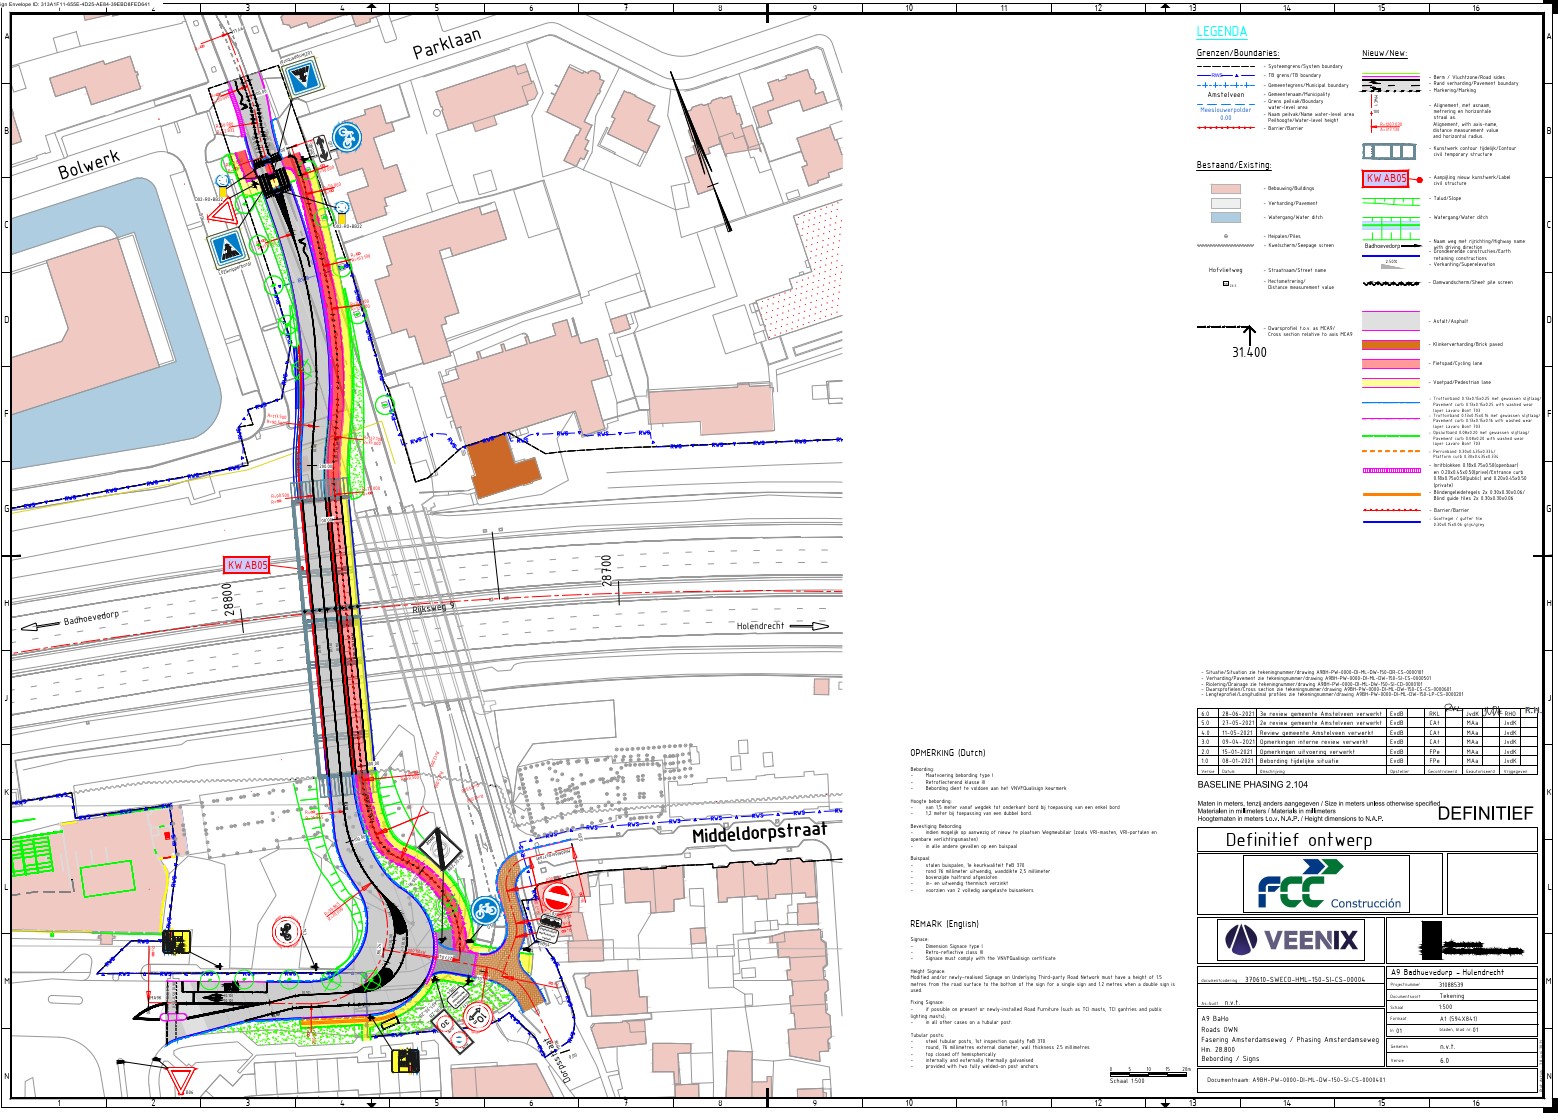The image size is (1558, 1113).
Task: Select the inverted yield triangle at bottom left
Action: [182, 1082]
